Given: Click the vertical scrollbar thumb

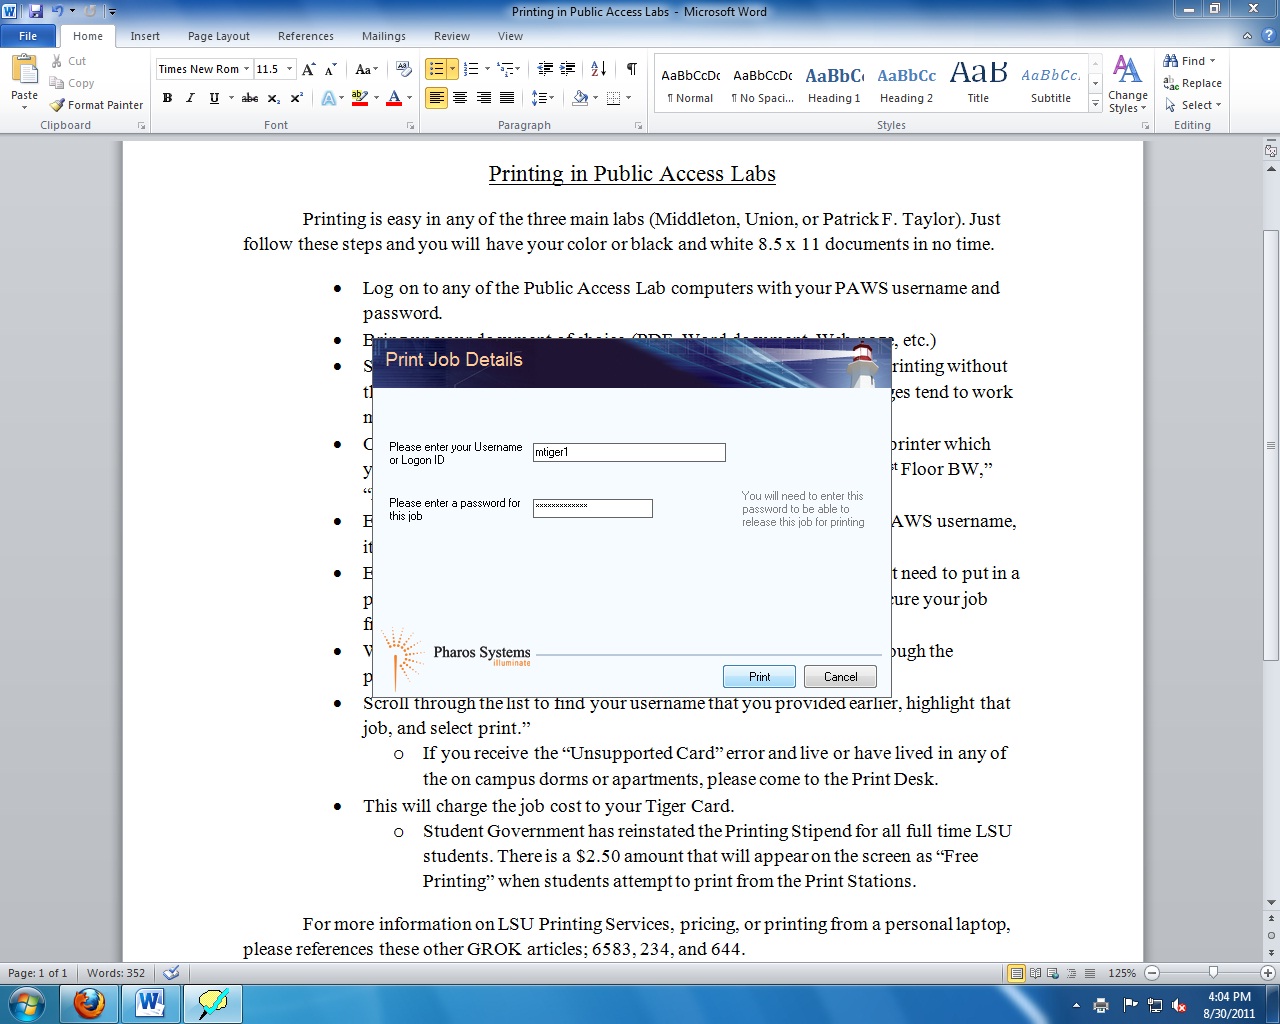Looking at the screenshot, I should coord(1271,444).
